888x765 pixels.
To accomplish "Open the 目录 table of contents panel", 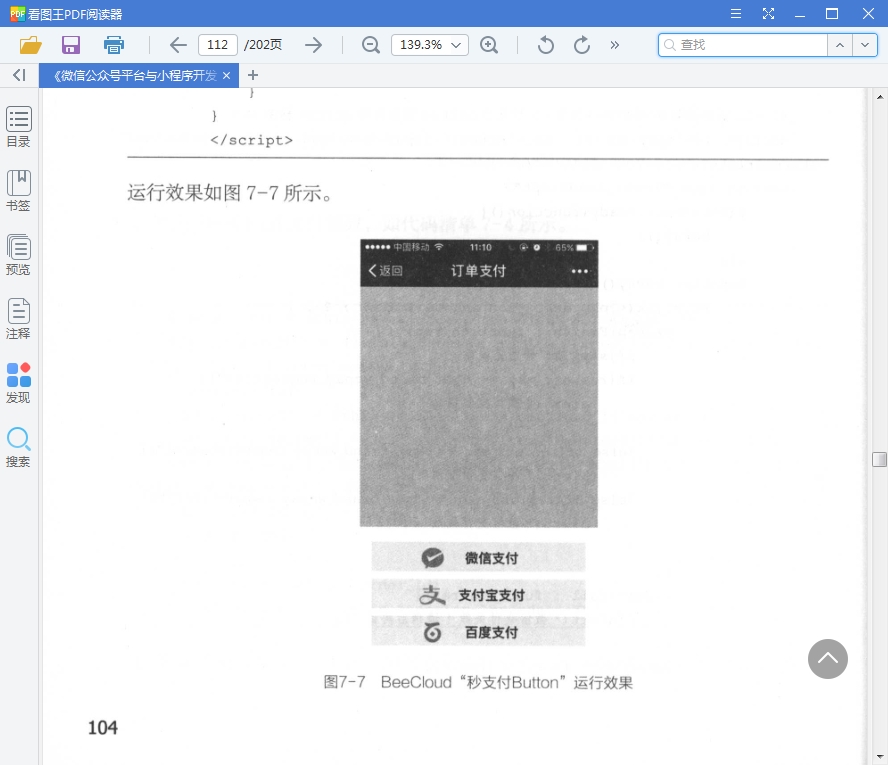I will [19, 127].
